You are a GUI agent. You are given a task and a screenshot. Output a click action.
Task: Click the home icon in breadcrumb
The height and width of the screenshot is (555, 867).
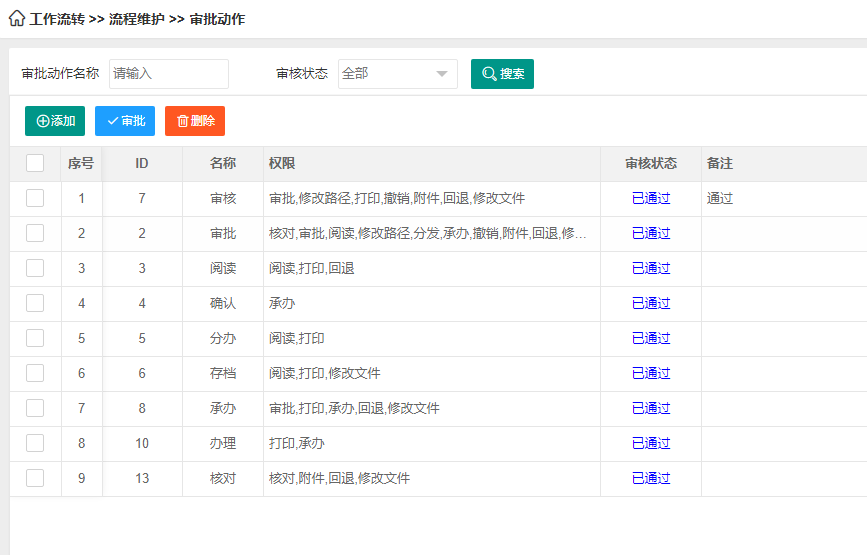pos(17,18)
